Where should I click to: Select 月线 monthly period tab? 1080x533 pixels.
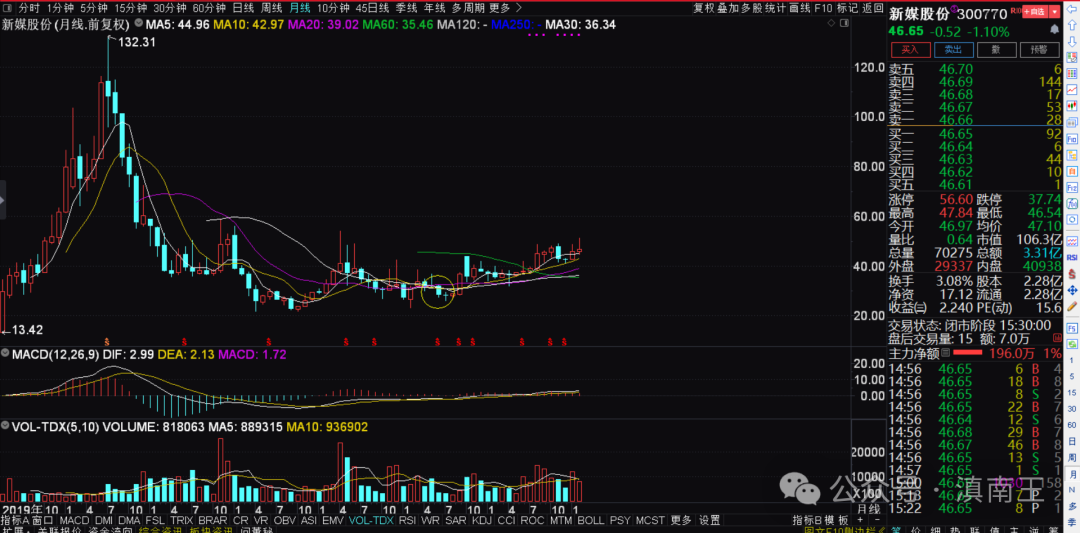point(300,8)
